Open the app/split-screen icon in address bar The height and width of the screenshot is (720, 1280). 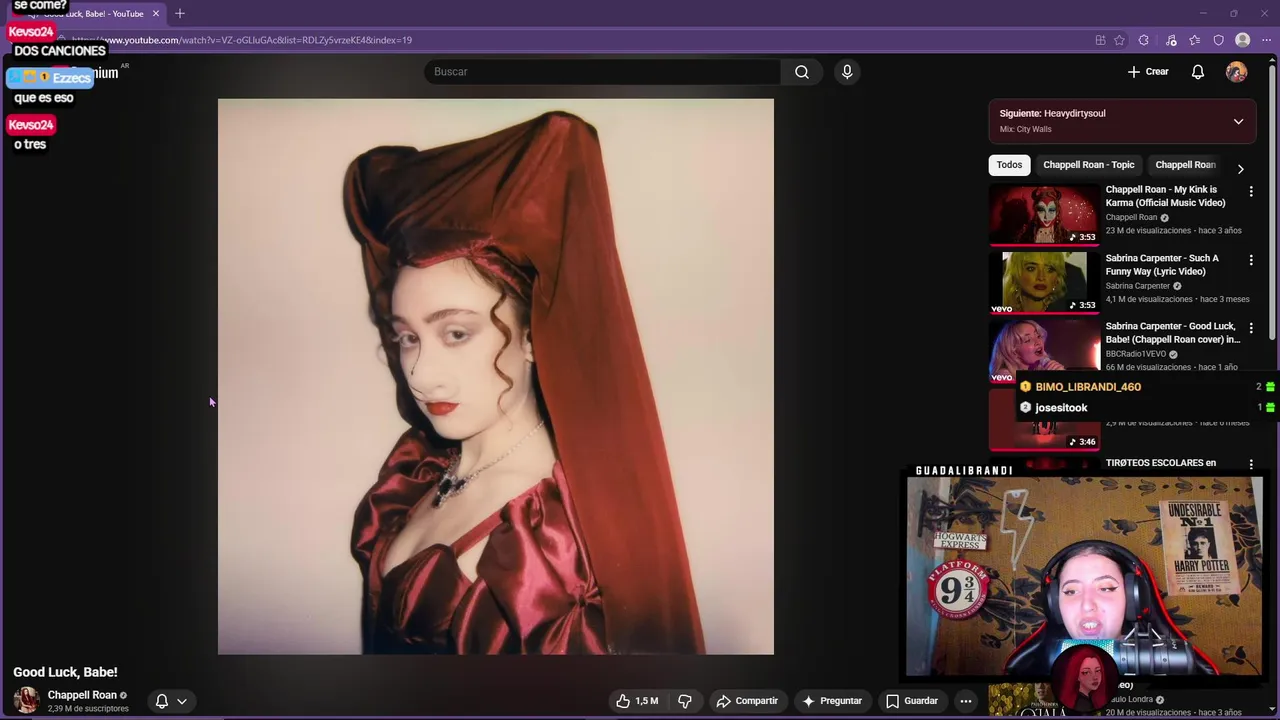(1100, 40)
